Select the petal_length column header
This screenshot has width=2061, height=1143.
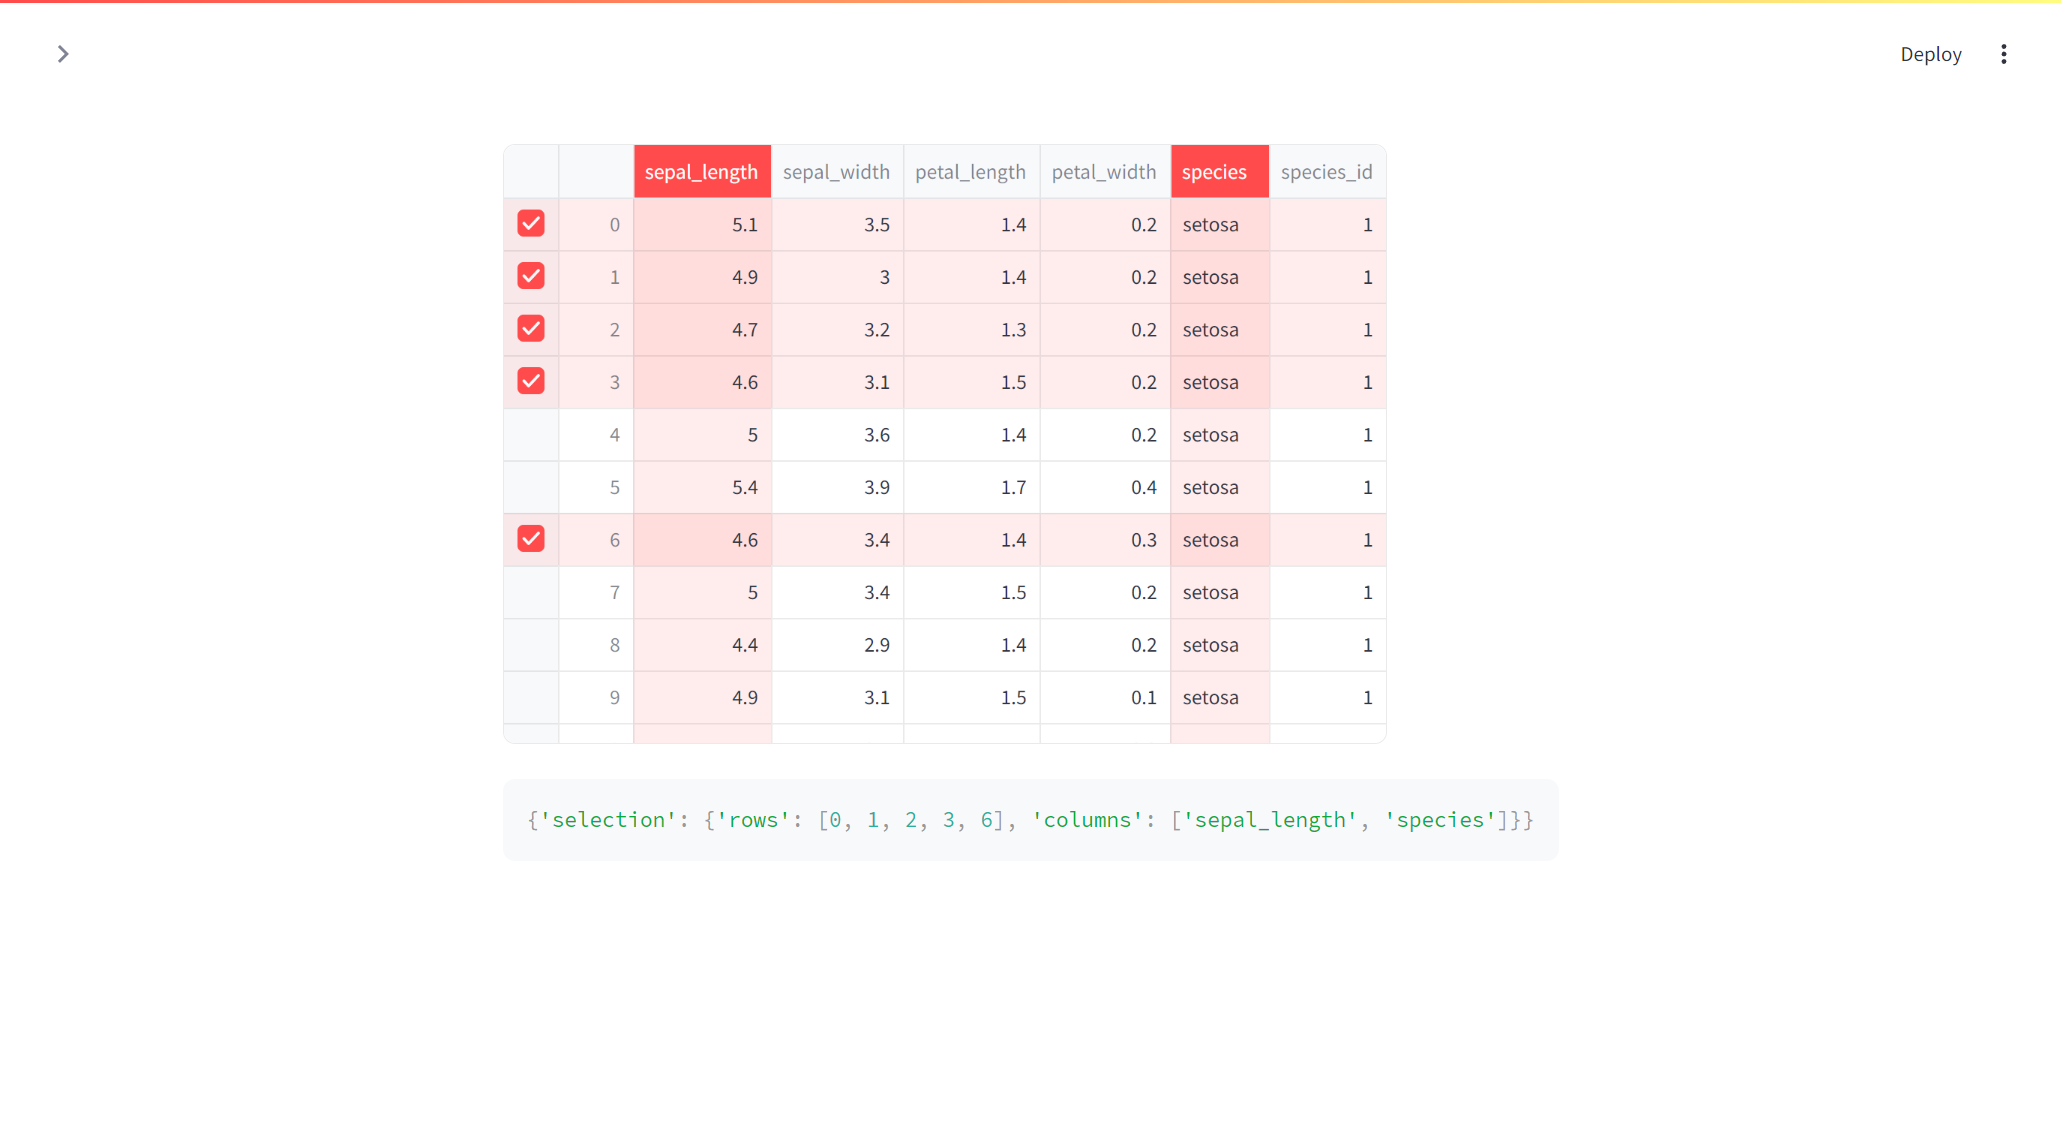pos(970,171)
